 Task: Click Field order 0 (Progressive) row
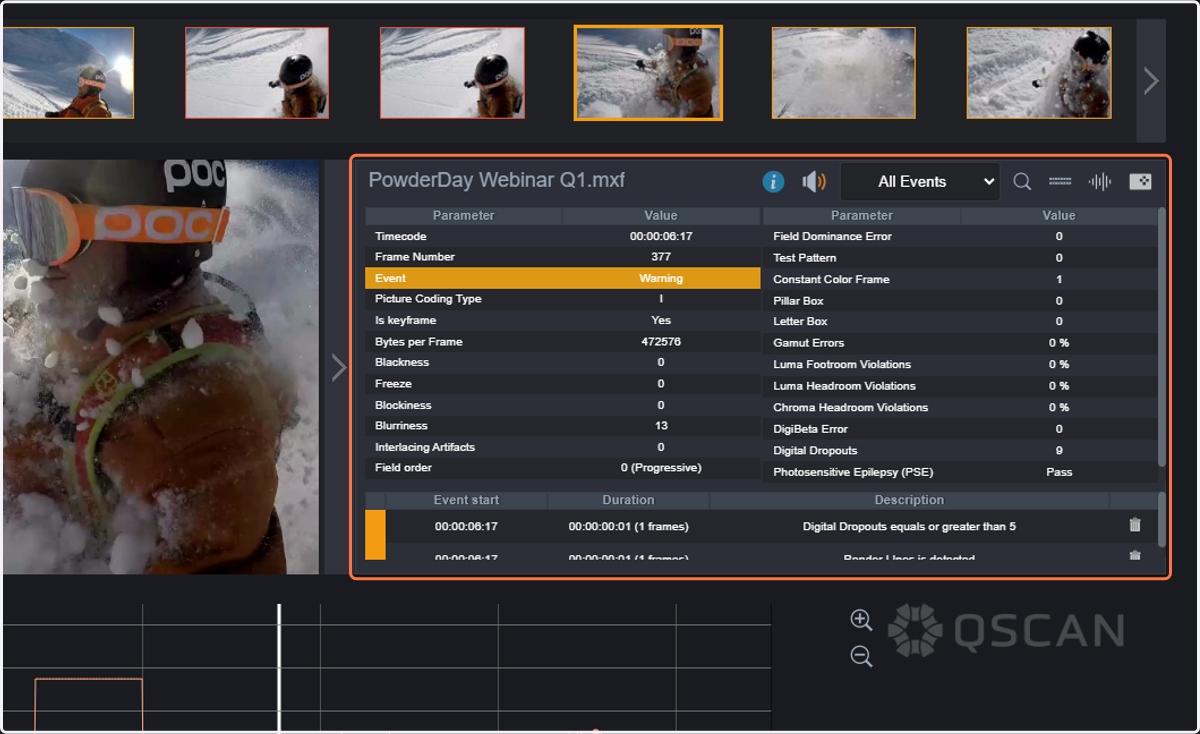tap(563, 468)
